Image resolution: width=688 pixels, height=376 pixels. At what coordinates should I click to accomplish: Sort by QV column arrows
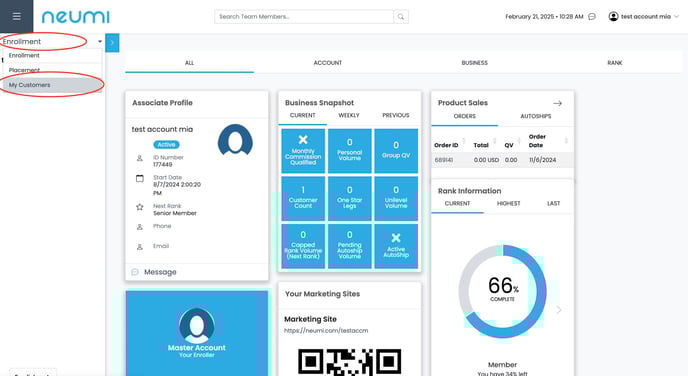click(519, 141)
